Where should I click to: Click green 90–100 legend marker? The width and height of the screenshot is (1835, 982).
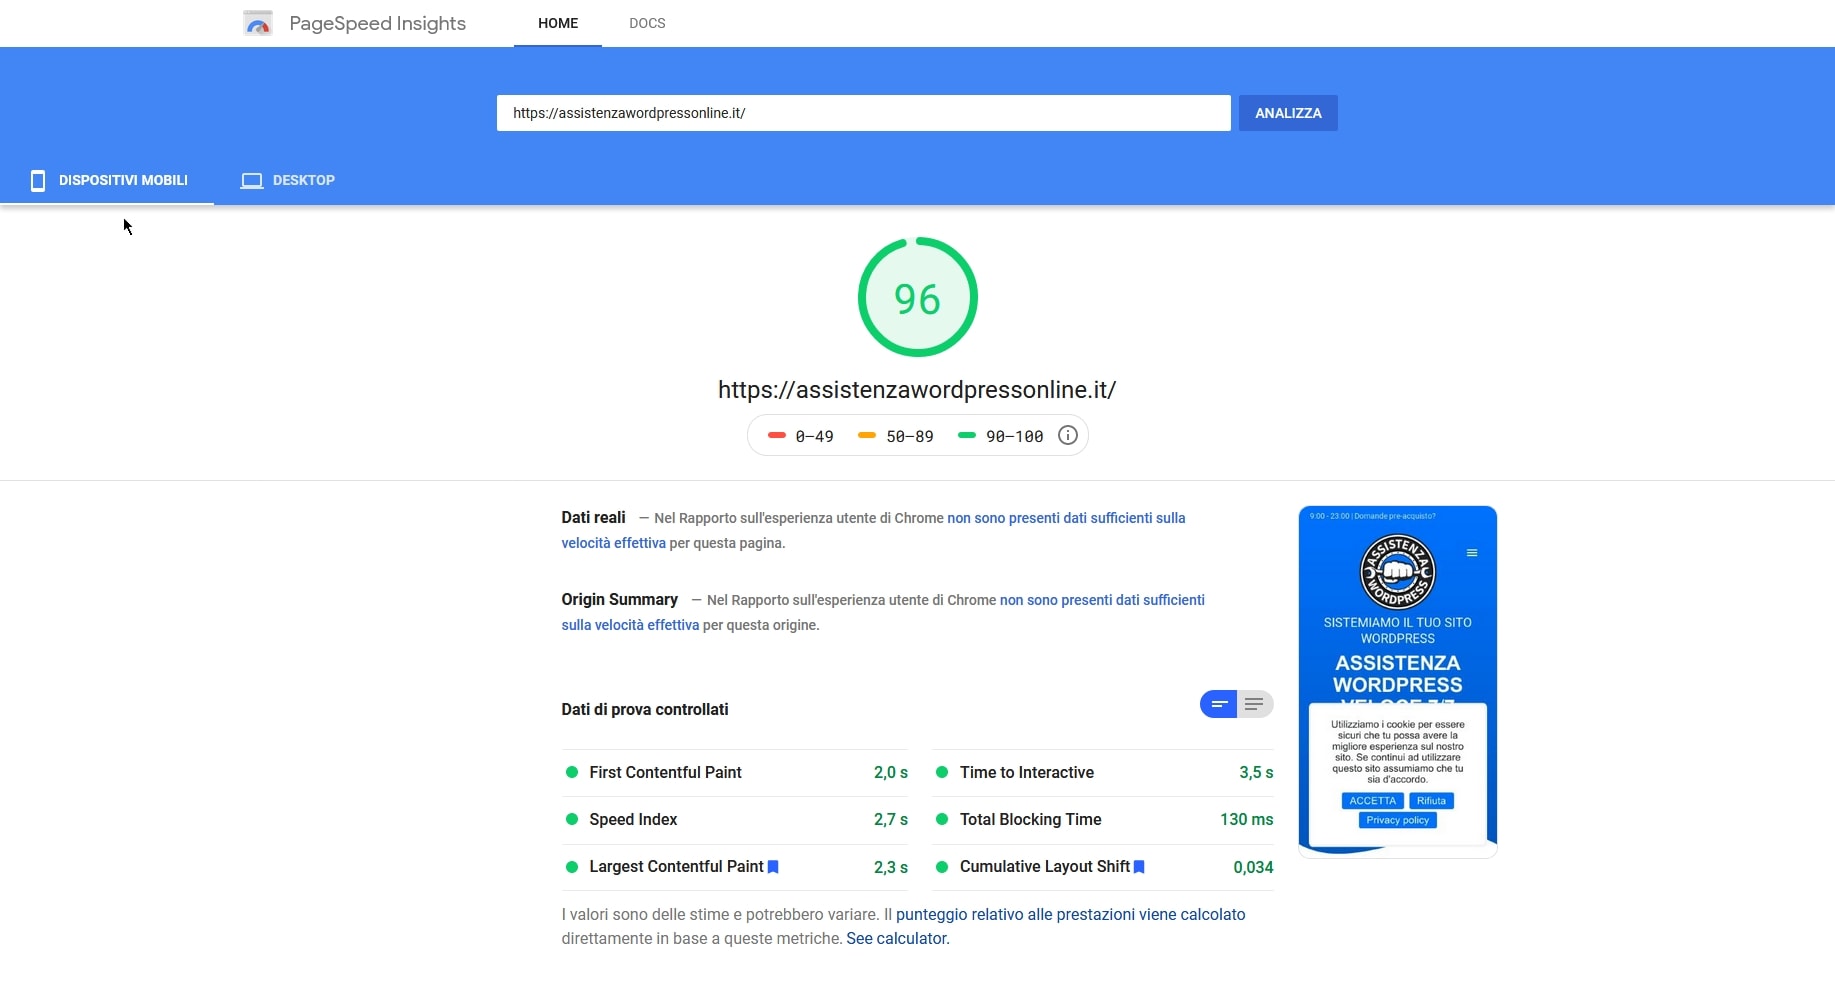(x=966, y=435)
